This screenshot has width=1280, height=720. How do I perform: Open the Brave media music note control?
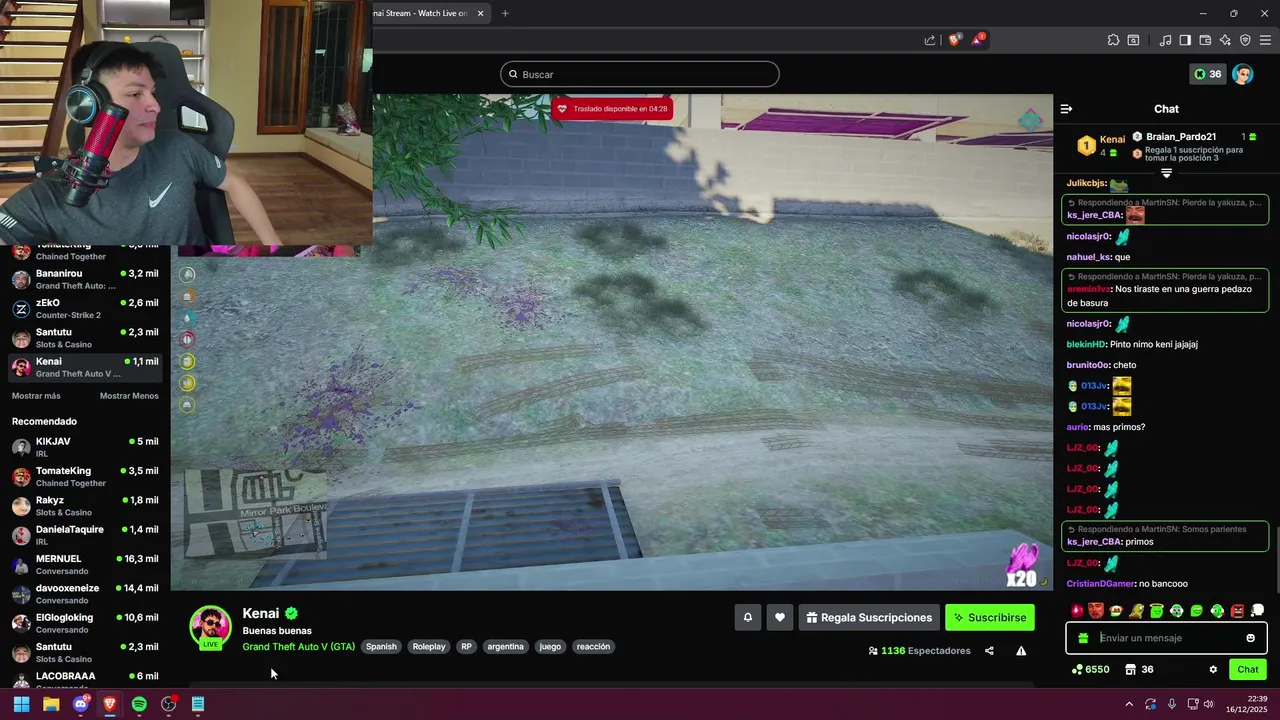(x=1165, y=40)
